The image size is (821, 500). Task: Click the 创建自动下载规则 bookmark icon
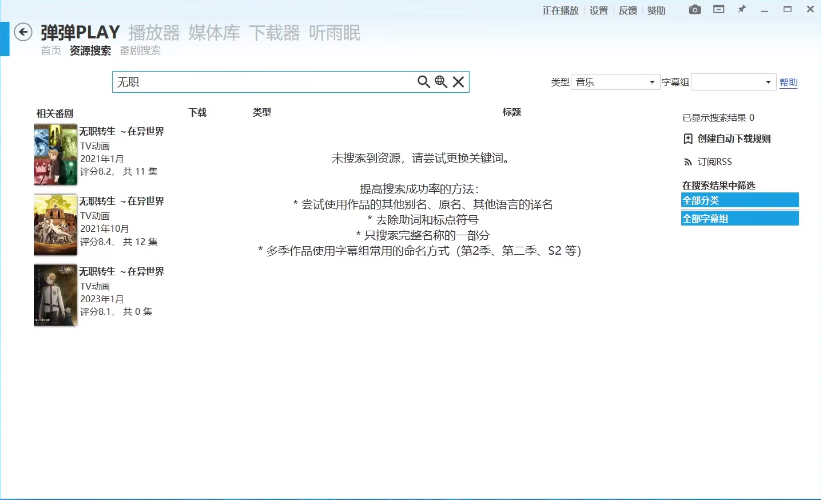tap(688, 139)
